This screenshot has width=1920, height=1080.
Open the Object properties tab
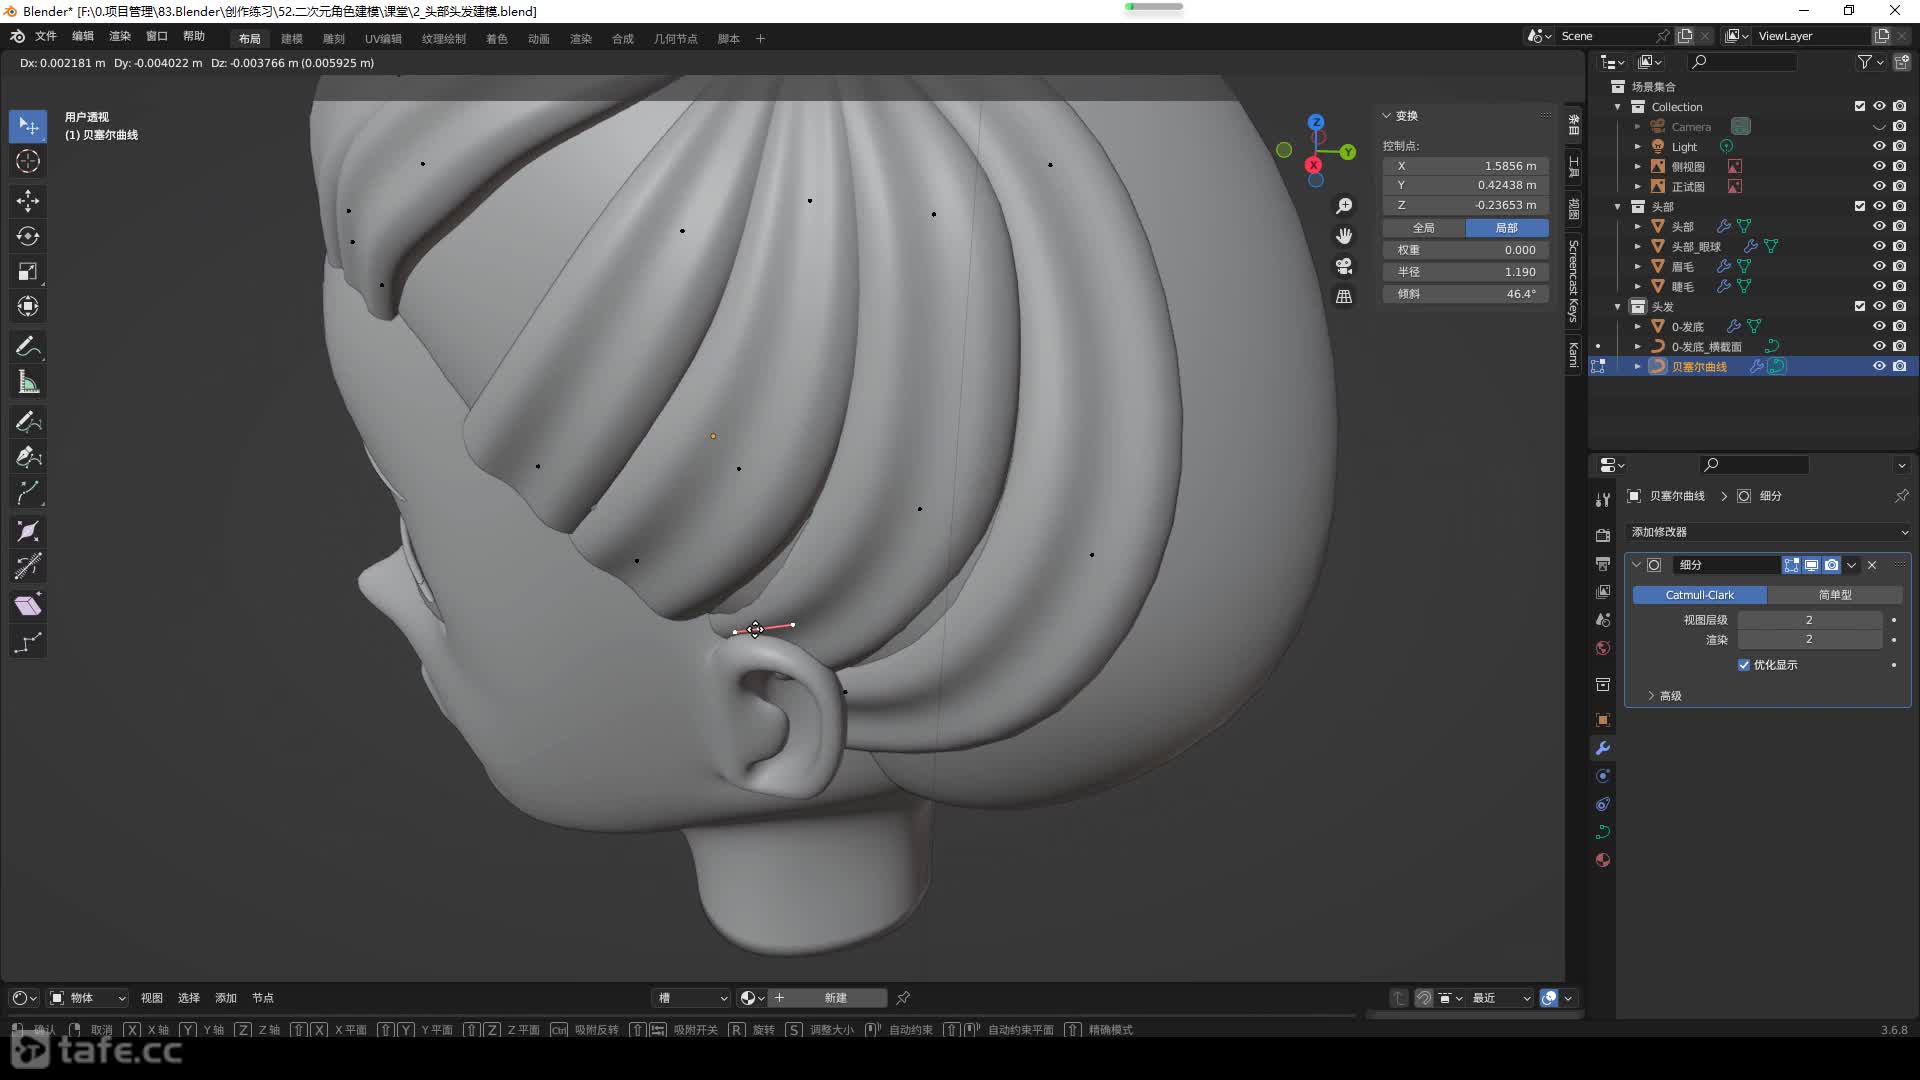1603,720
